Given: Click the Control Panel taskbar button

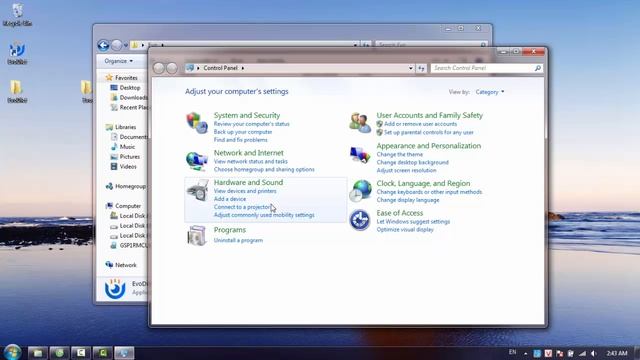Looking at the screenshot, I should point(124,353).
